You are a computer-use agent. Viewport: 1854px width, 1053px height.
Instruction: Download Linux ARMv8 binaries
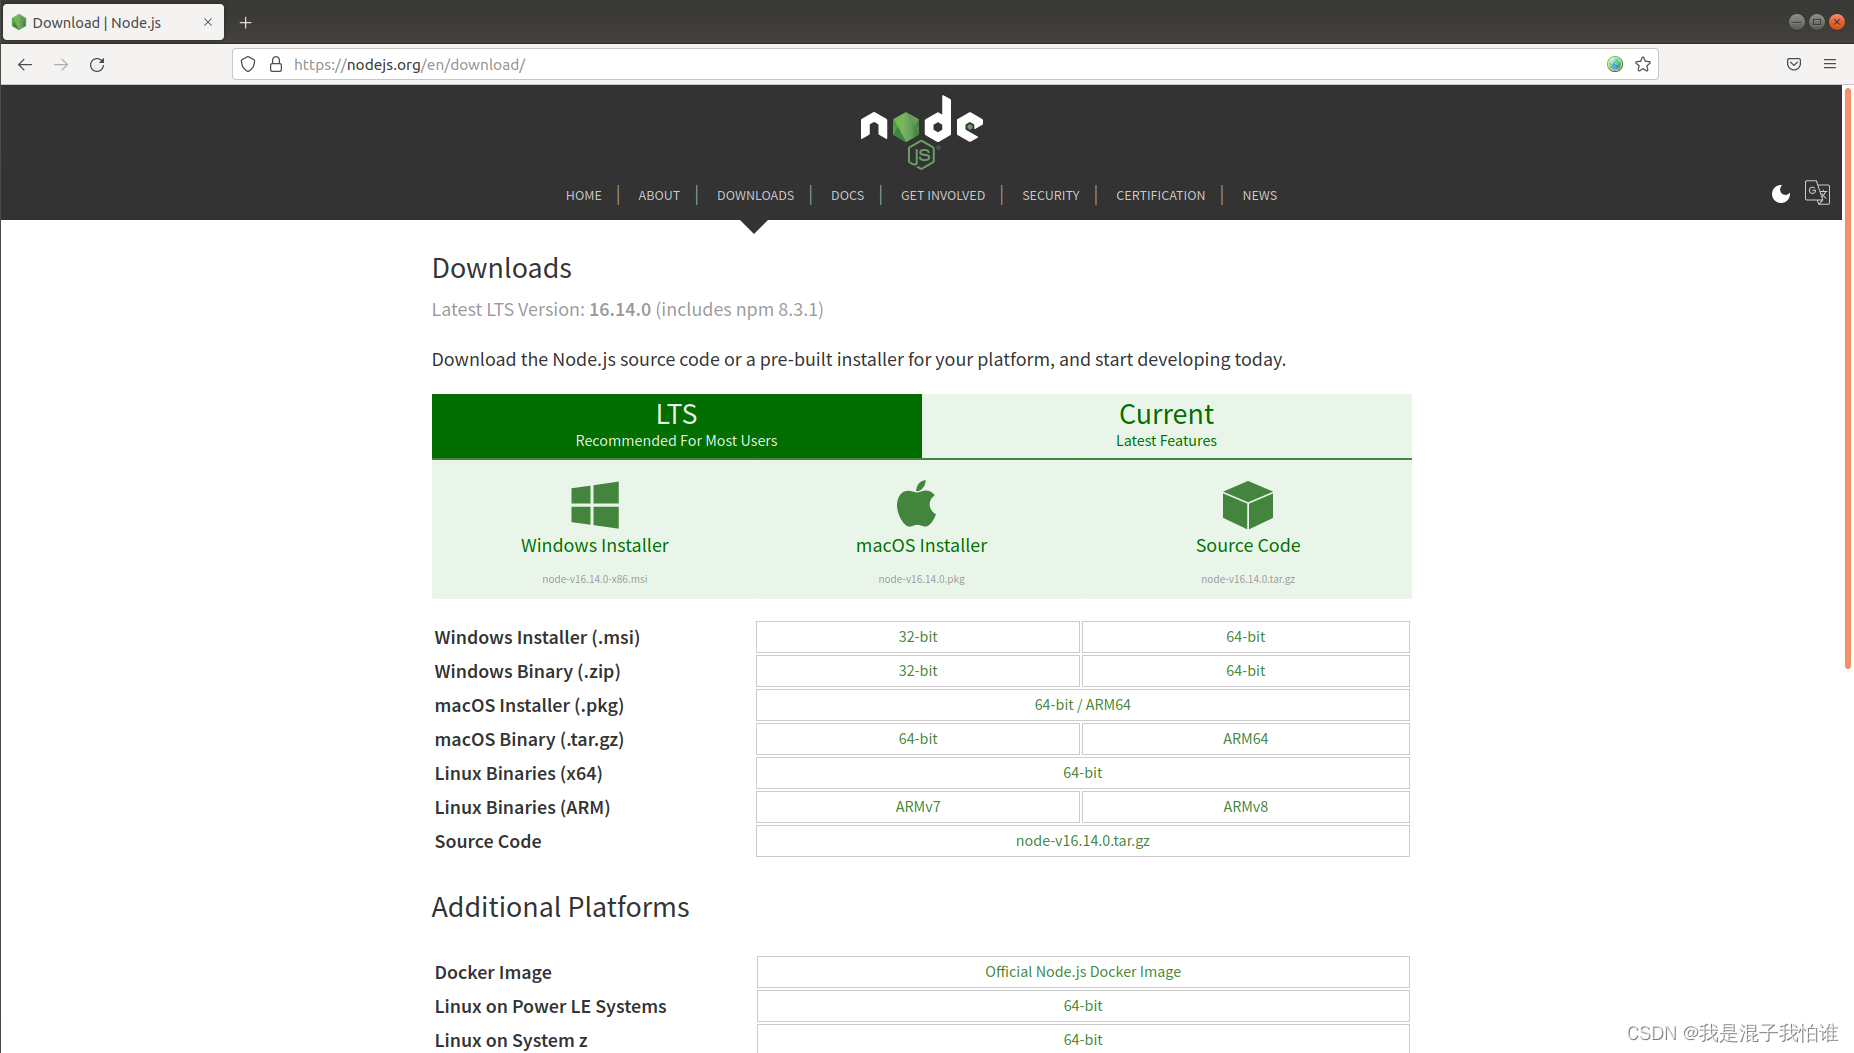coord(1246,807)
